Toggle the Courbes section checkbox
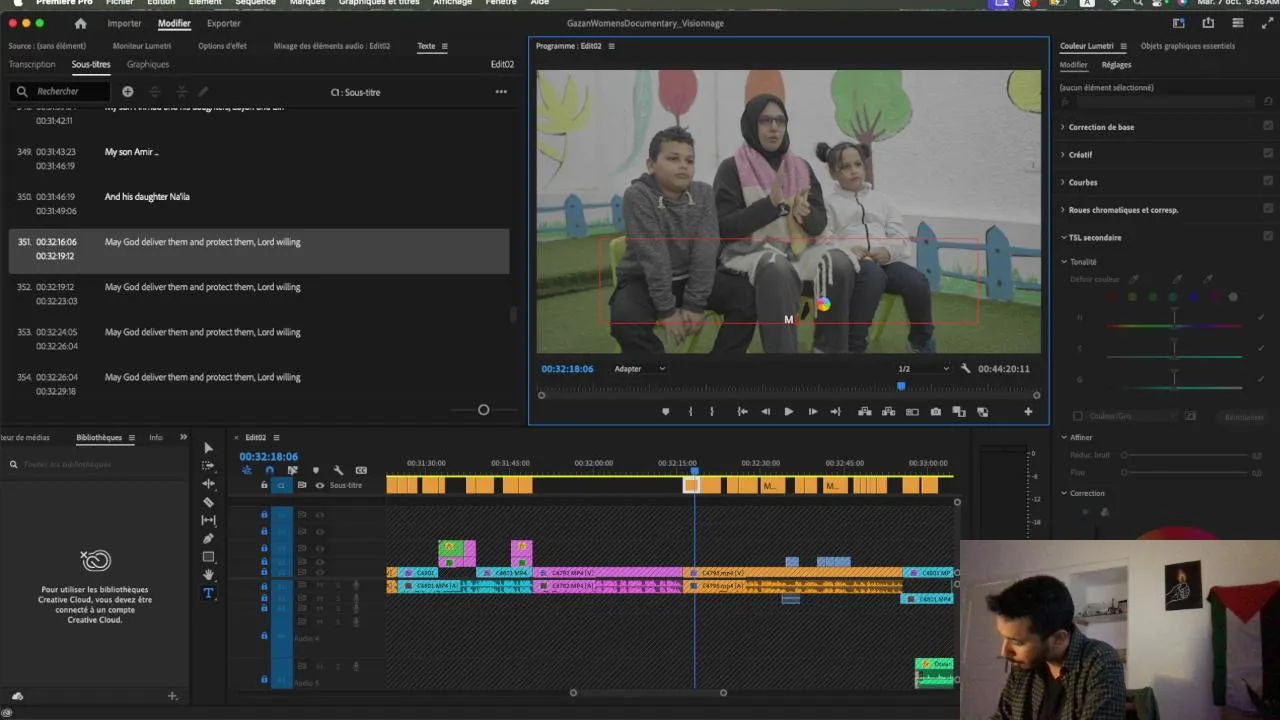The image size is (1280, 720). click(1268, 181)
